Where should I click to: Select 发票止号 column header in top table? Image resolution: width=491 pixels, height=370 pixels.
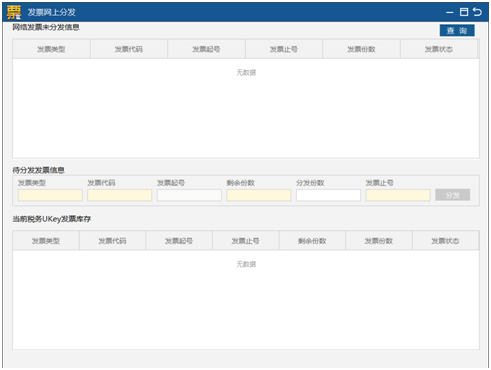pos(284,49)
